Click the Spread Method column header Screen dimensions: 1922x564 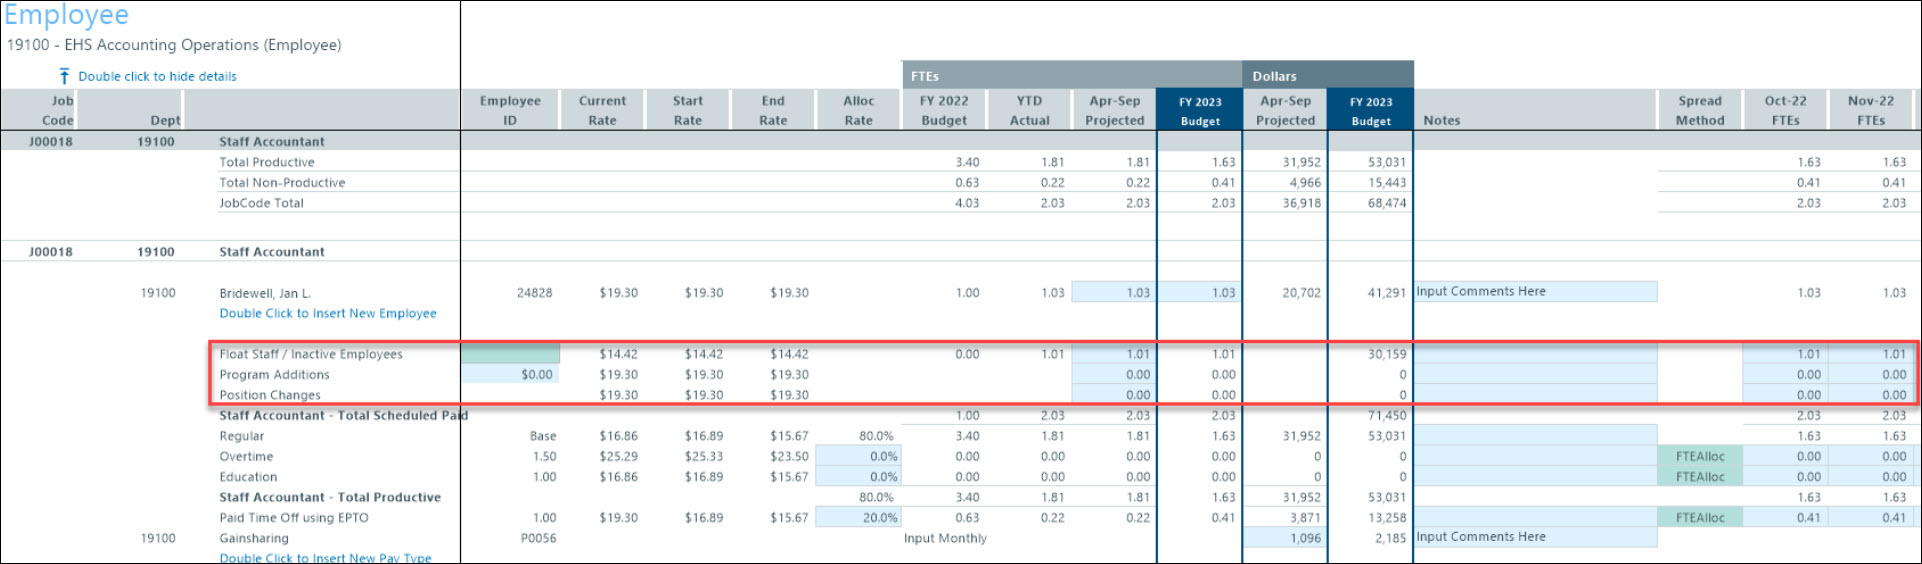[1699, 110]
